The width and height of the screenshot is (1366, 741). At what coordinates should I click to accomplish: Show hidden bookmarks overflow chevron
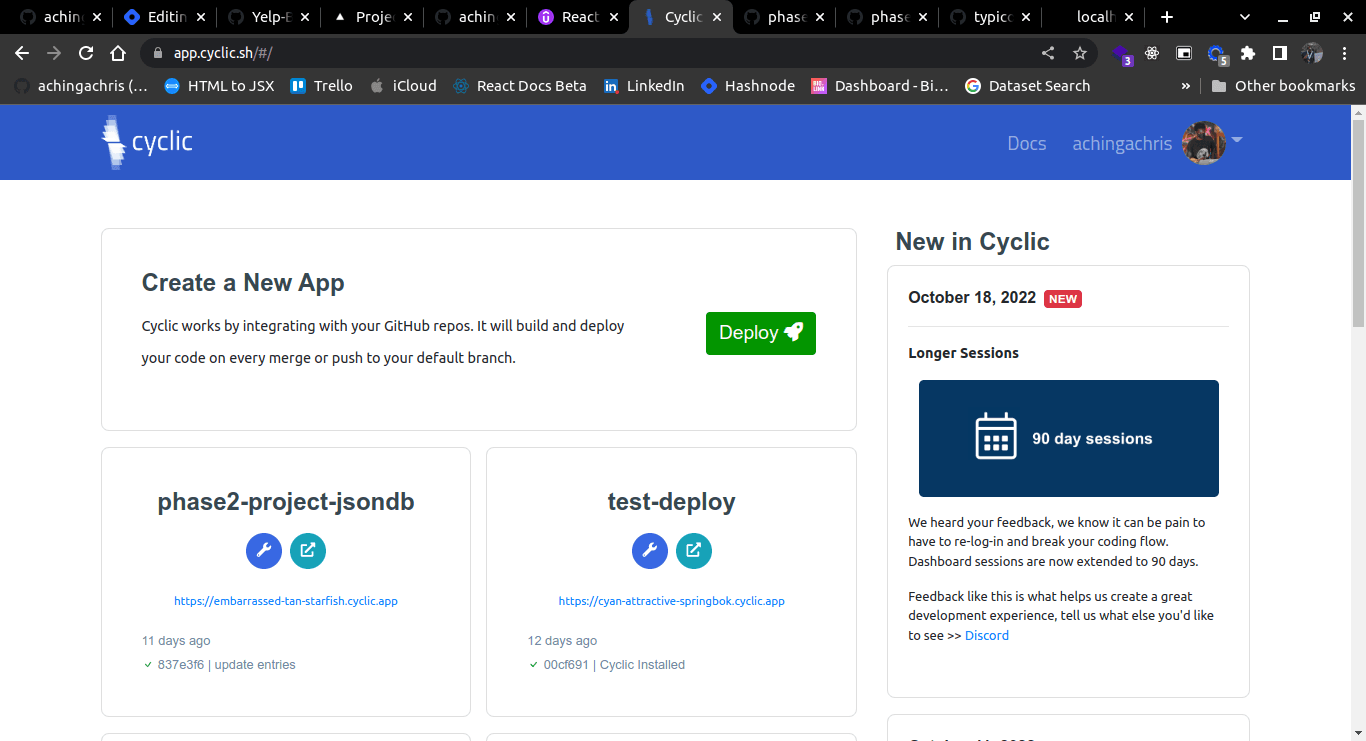(1186, 86)
